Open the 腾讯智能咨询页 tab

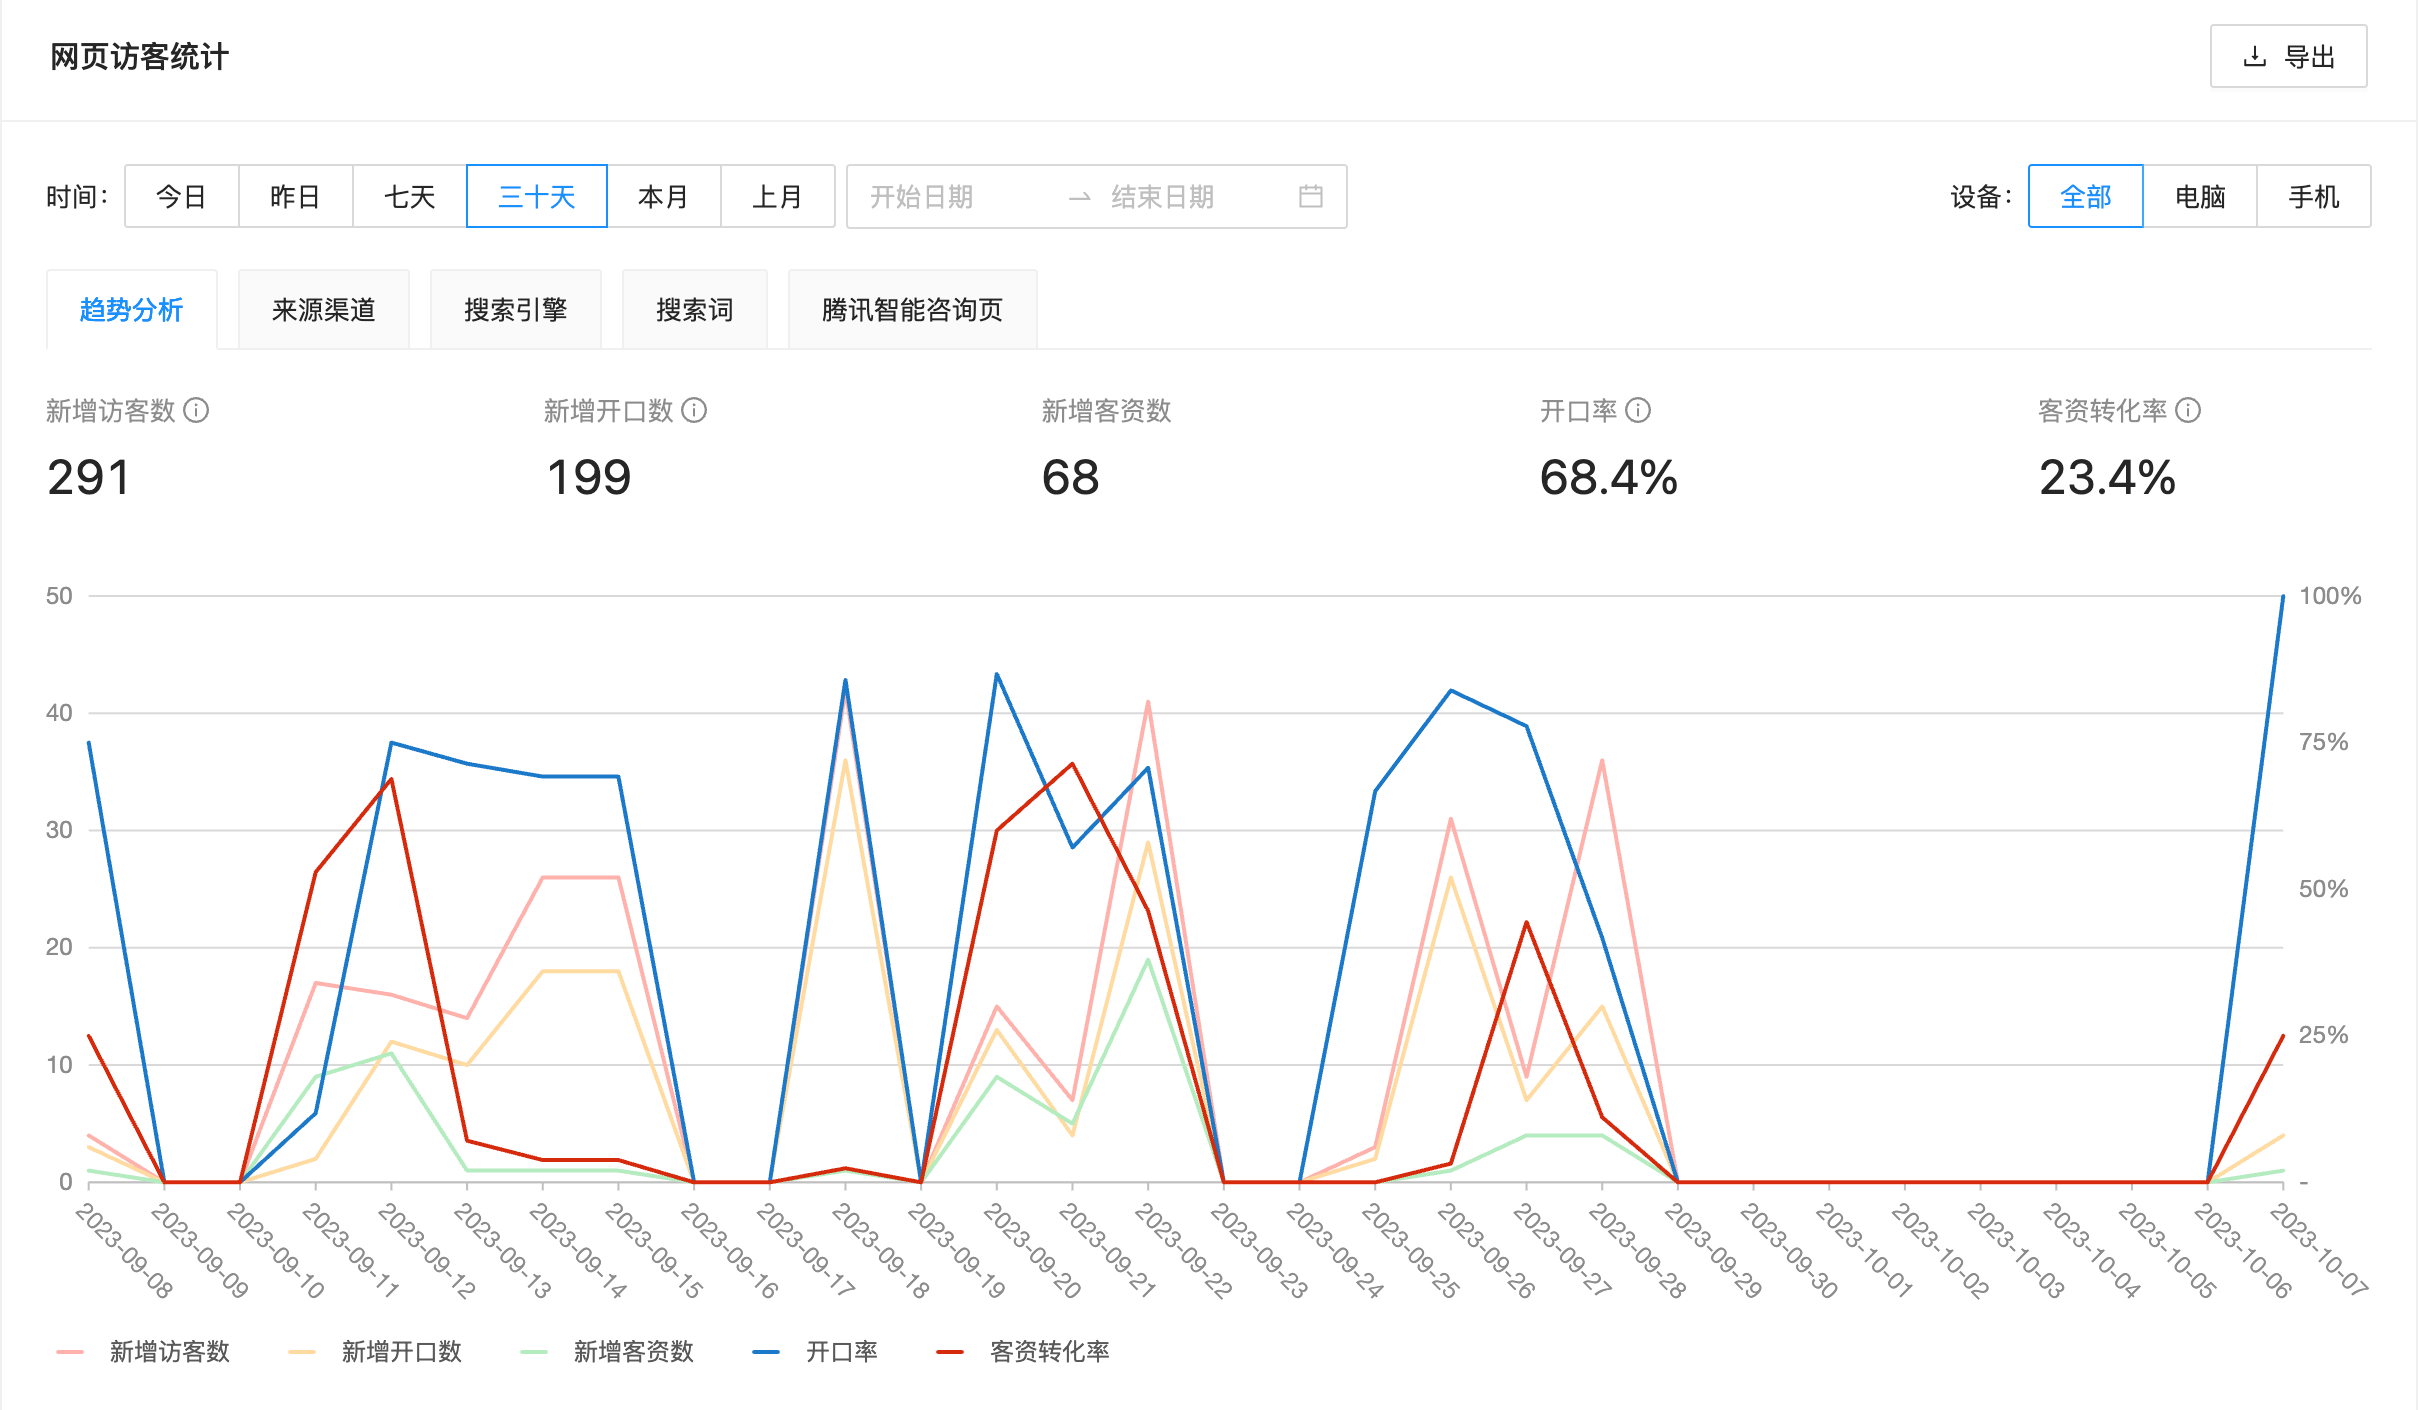[912, 309]
